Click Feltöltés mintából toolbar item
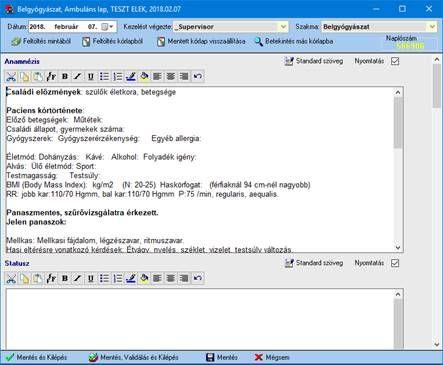The height and width of the screenshot is (365, 443). (41, 42)
